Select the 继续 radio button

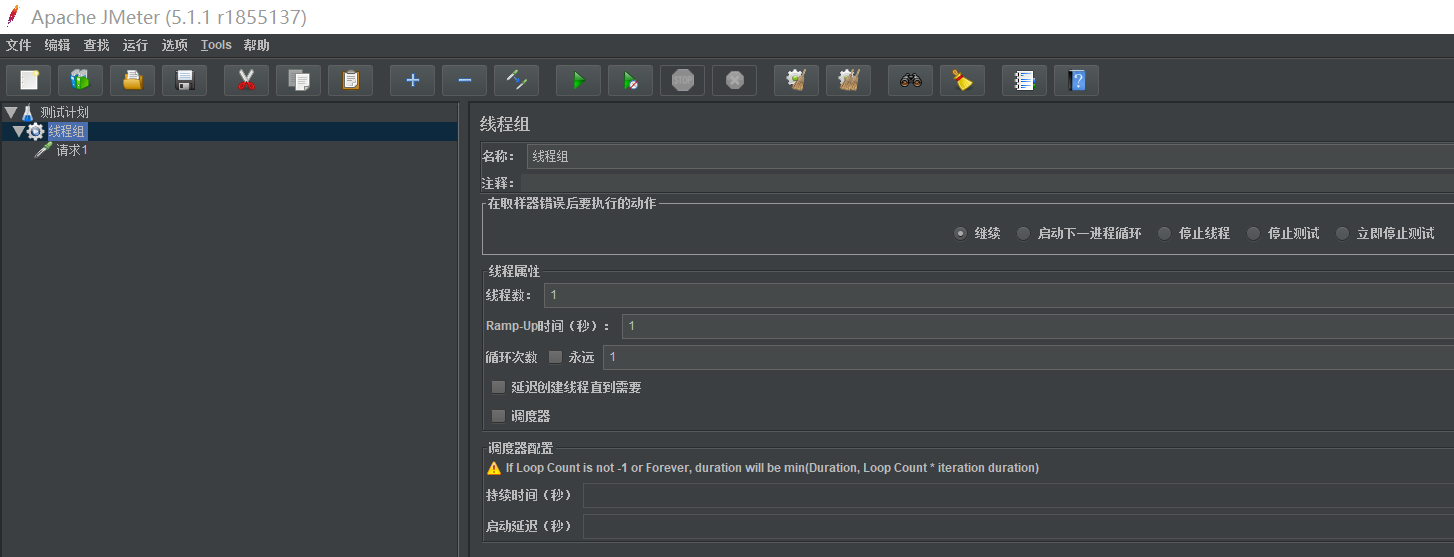click(960, 233)
